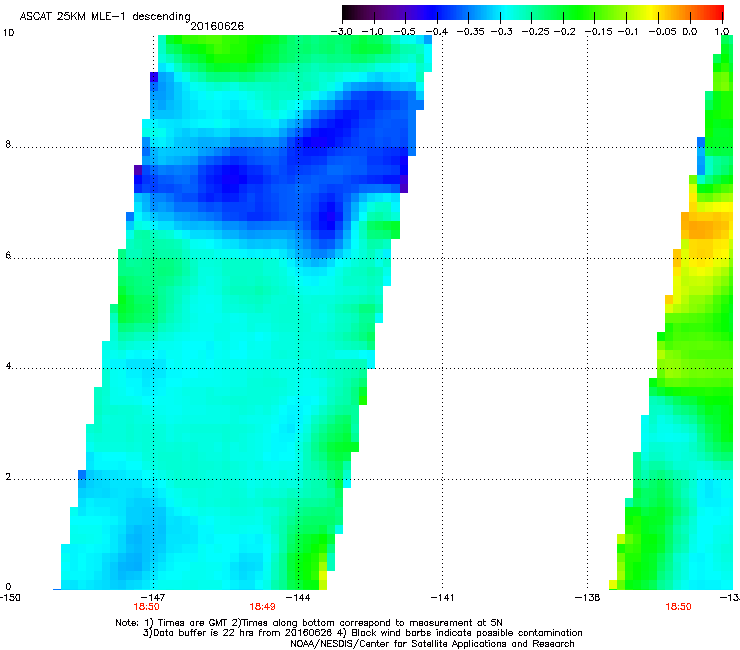Click red time 18:50 beneath the -147 label
This screenshot has width=740, height=650.
click(146, 607)
